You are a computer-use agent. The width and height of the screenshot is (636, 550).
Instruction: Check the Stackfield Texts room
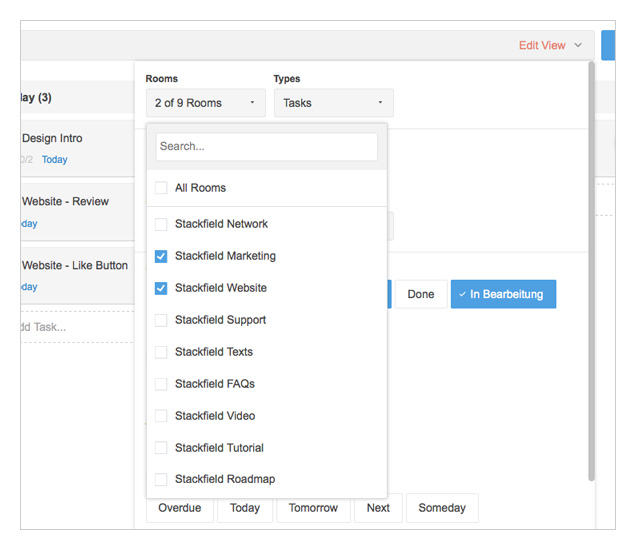pos(161,352)
